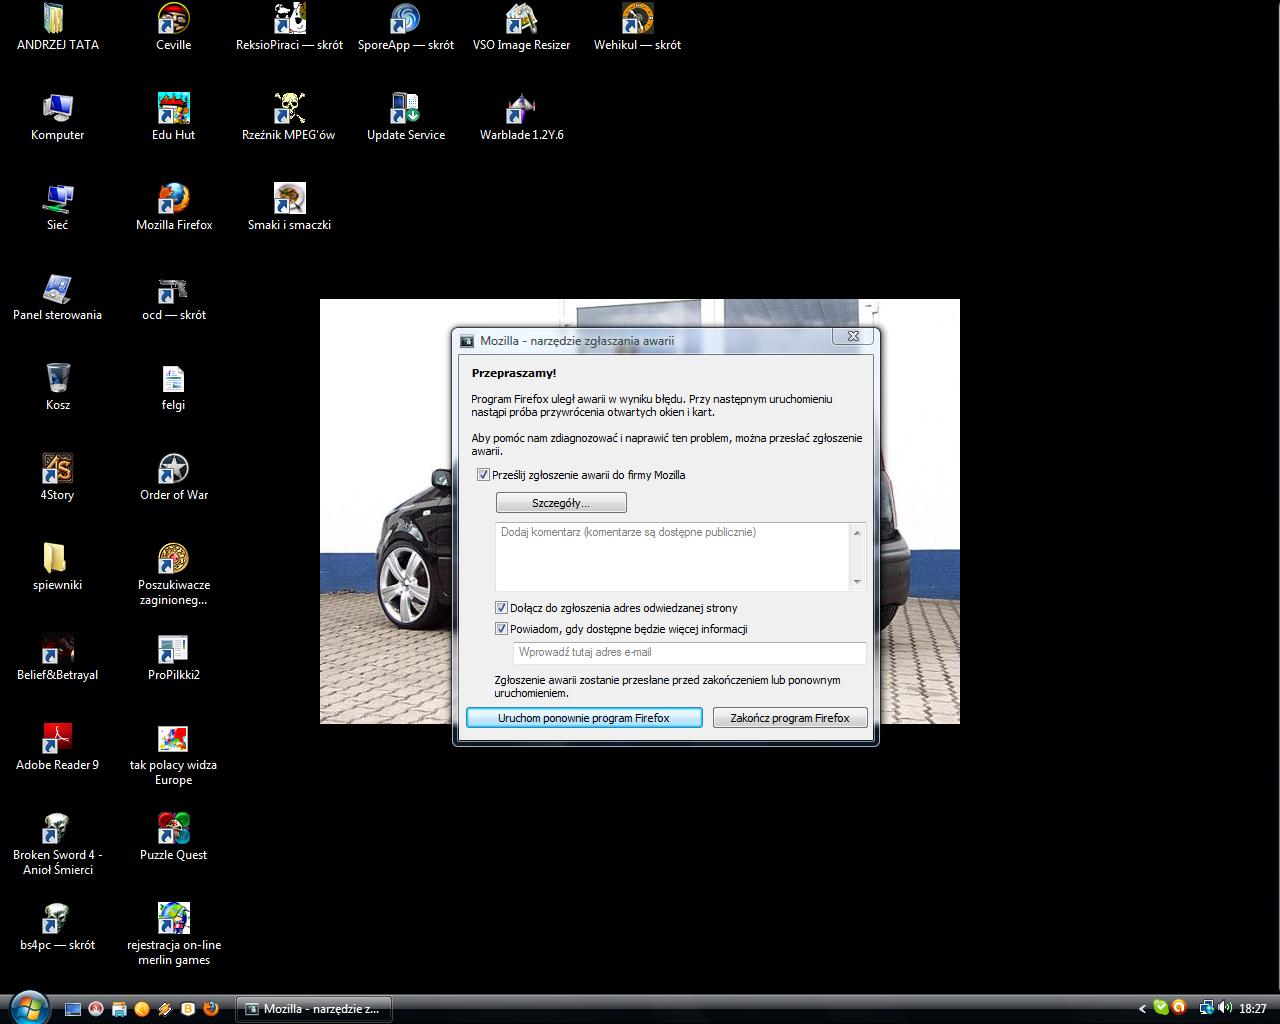Open the volume speaker tray icon
Image resolution: width=1280 pixels, height=1024 pixels.
tap(1225, 1008)
